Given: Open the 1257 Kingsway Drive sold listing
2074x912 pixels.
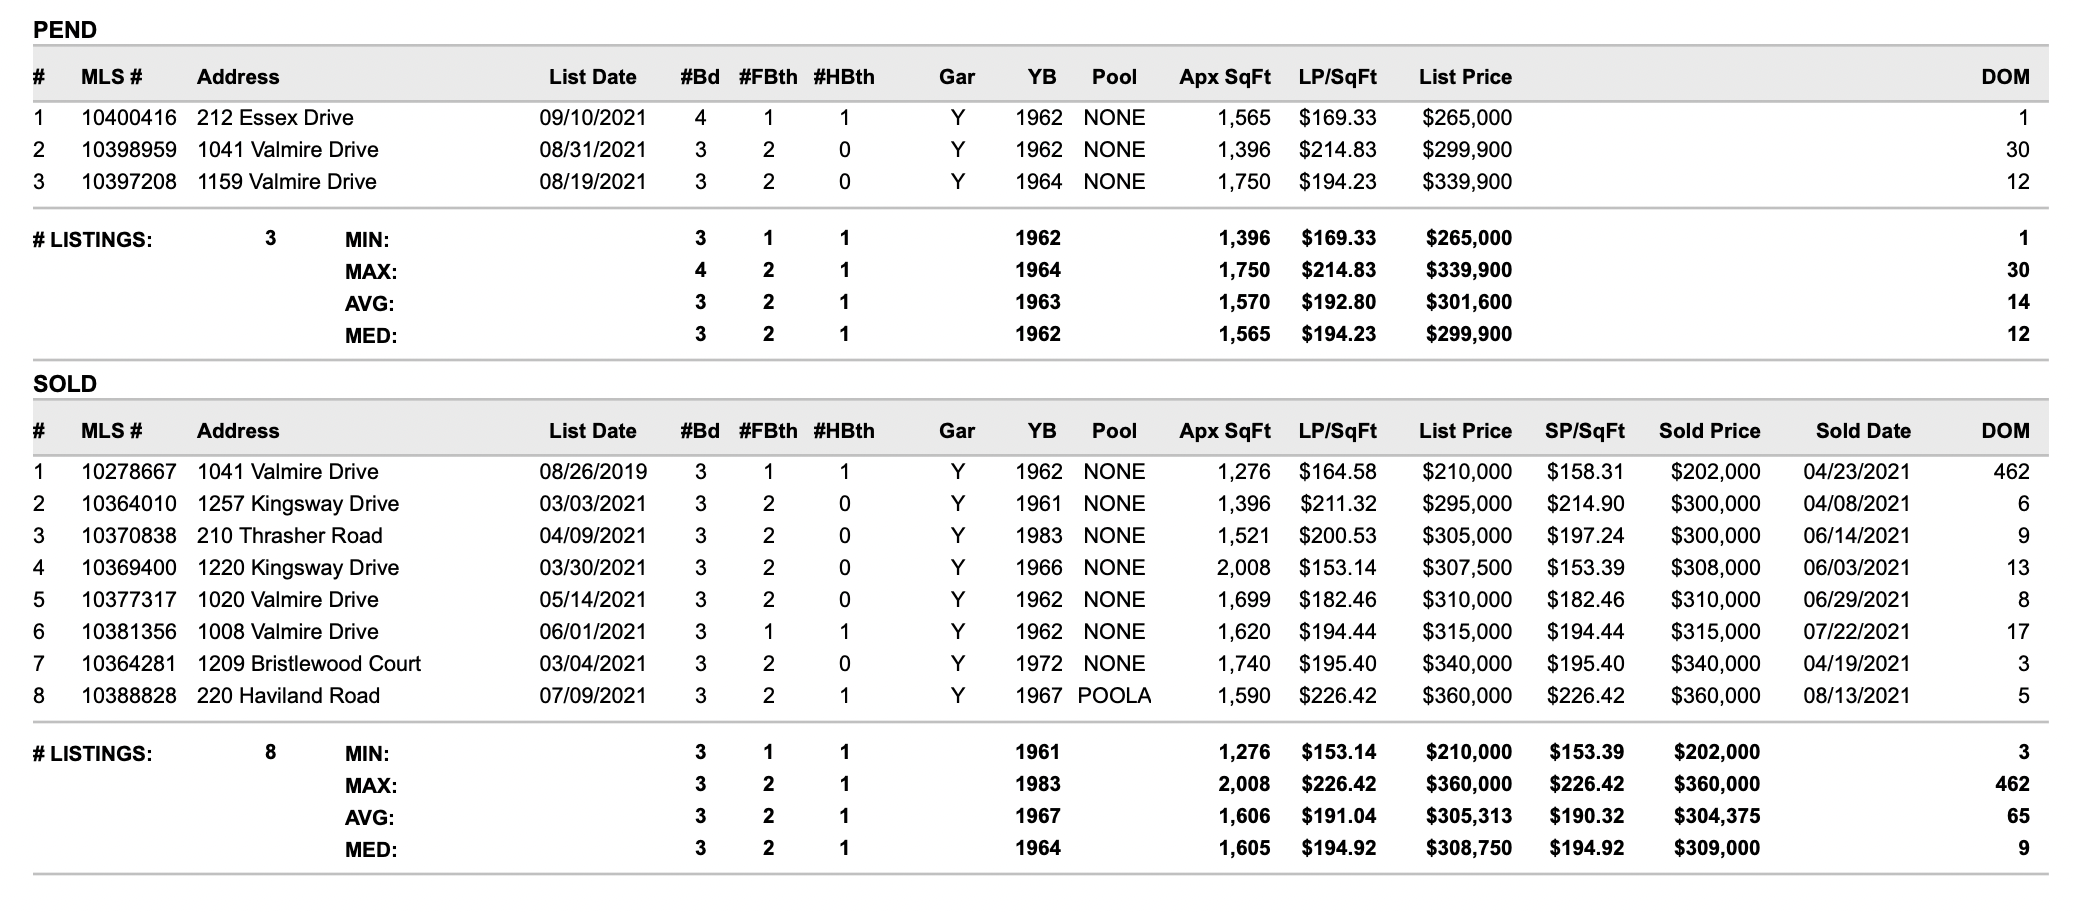Looking at the screenshot, I should click(x=298, y=504).
